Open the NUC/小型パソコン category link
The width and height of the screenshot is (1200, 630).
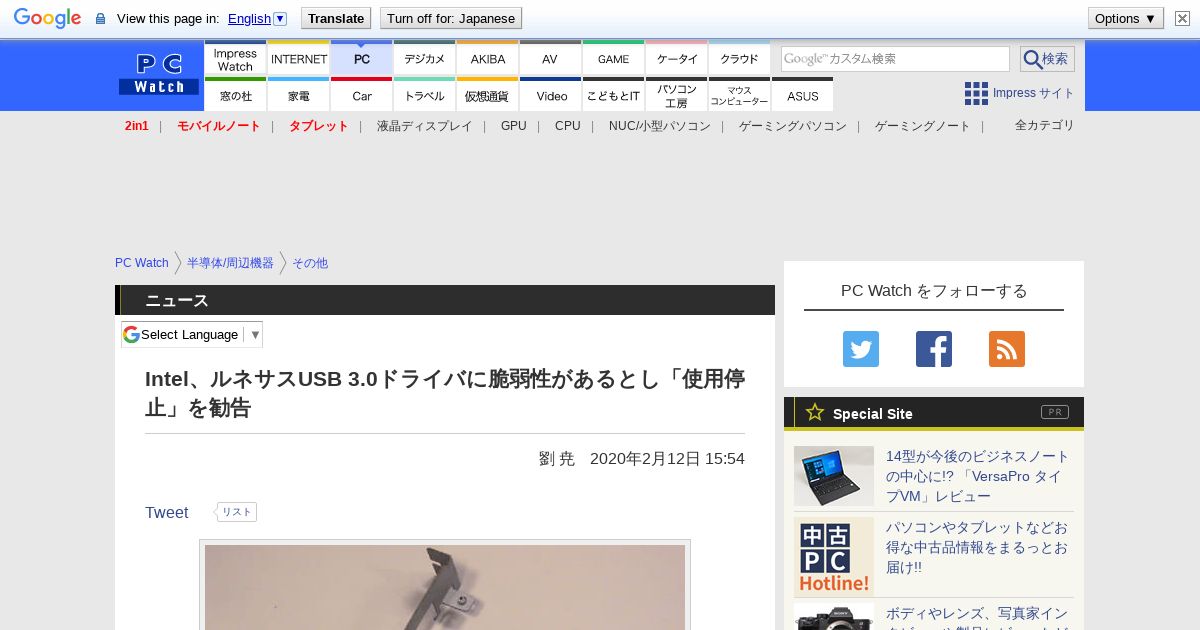659,126
